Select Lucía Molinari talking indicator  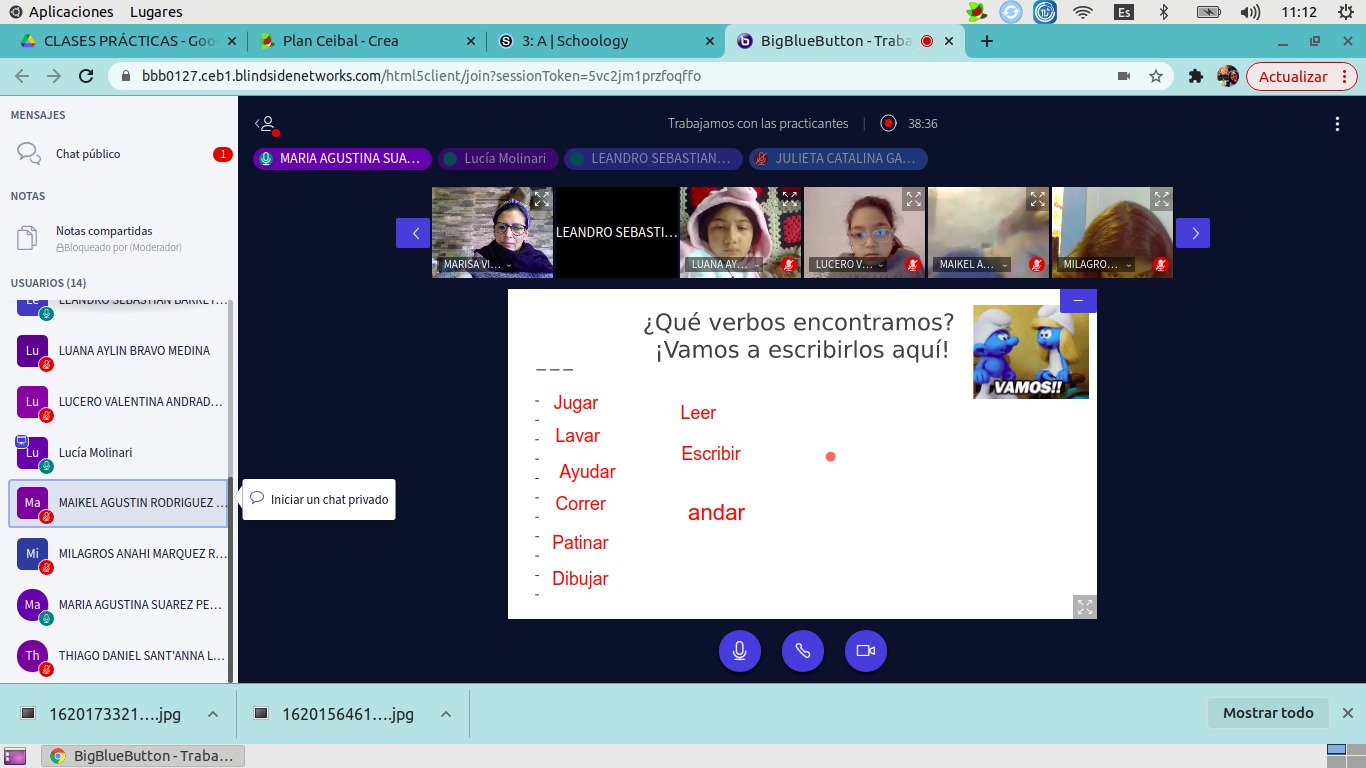[497, 159]
